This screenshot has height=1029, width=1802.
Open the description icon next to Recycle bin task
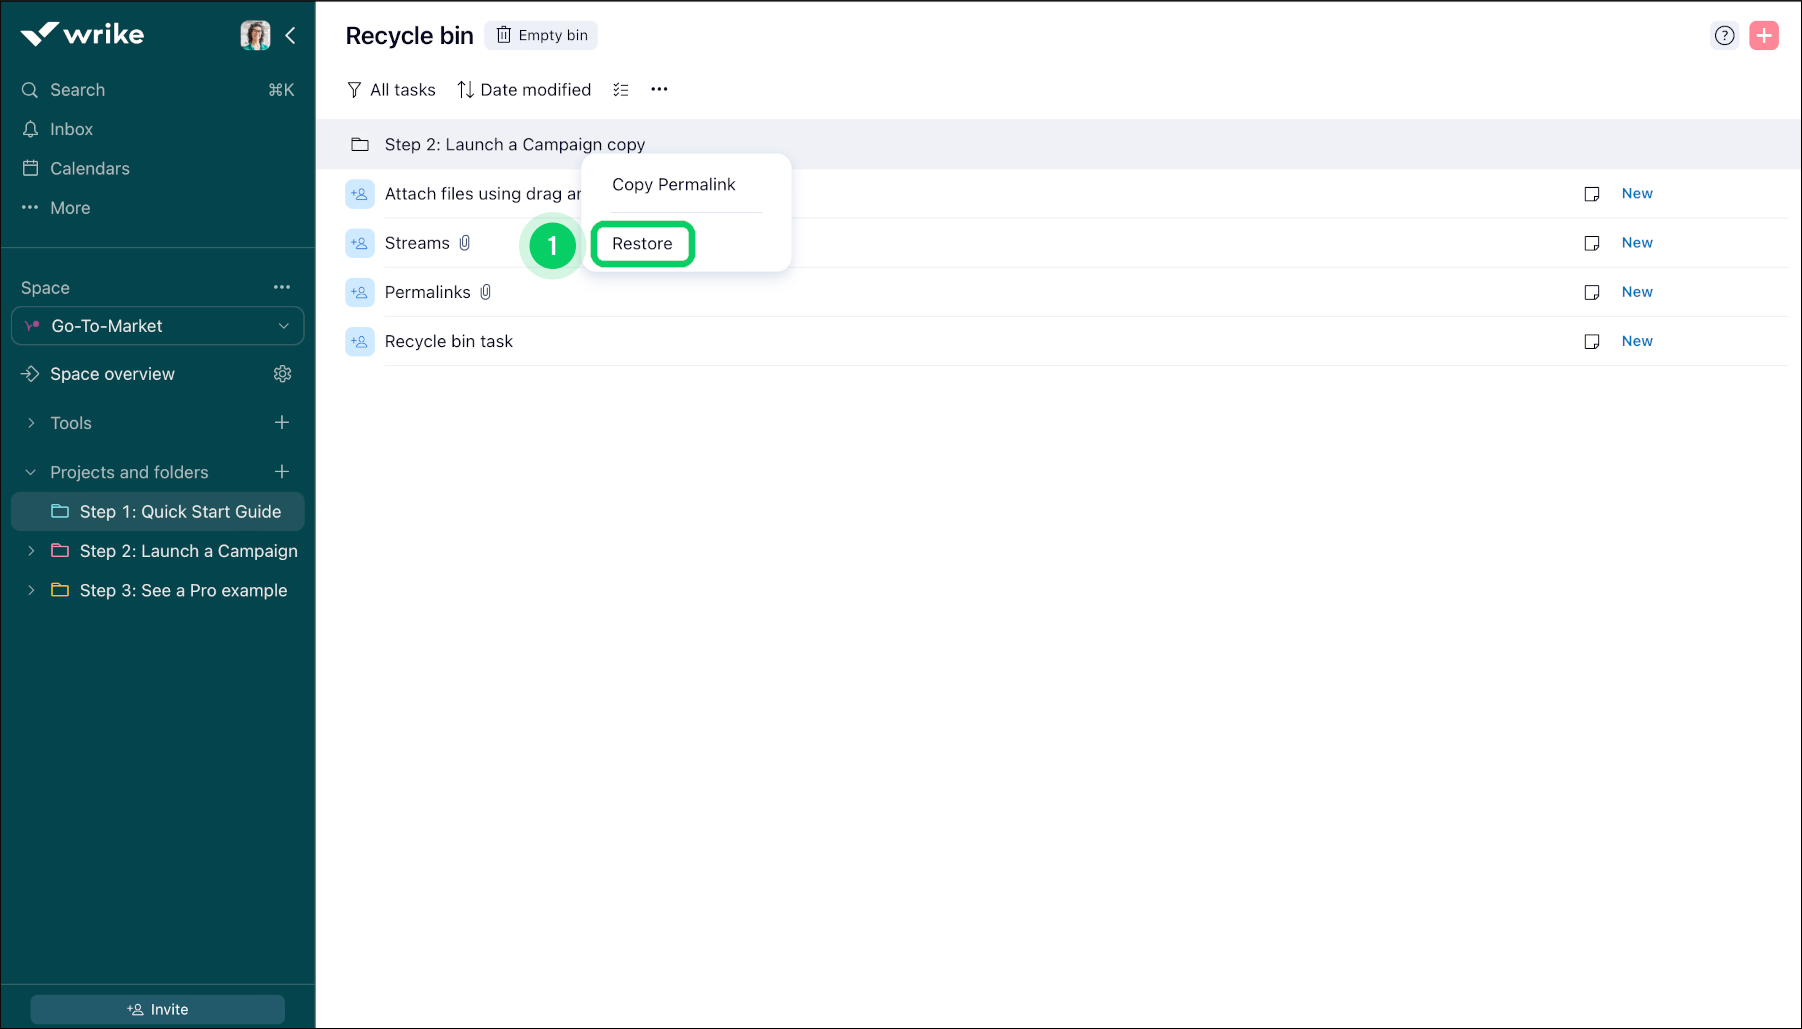(1592, 341)
